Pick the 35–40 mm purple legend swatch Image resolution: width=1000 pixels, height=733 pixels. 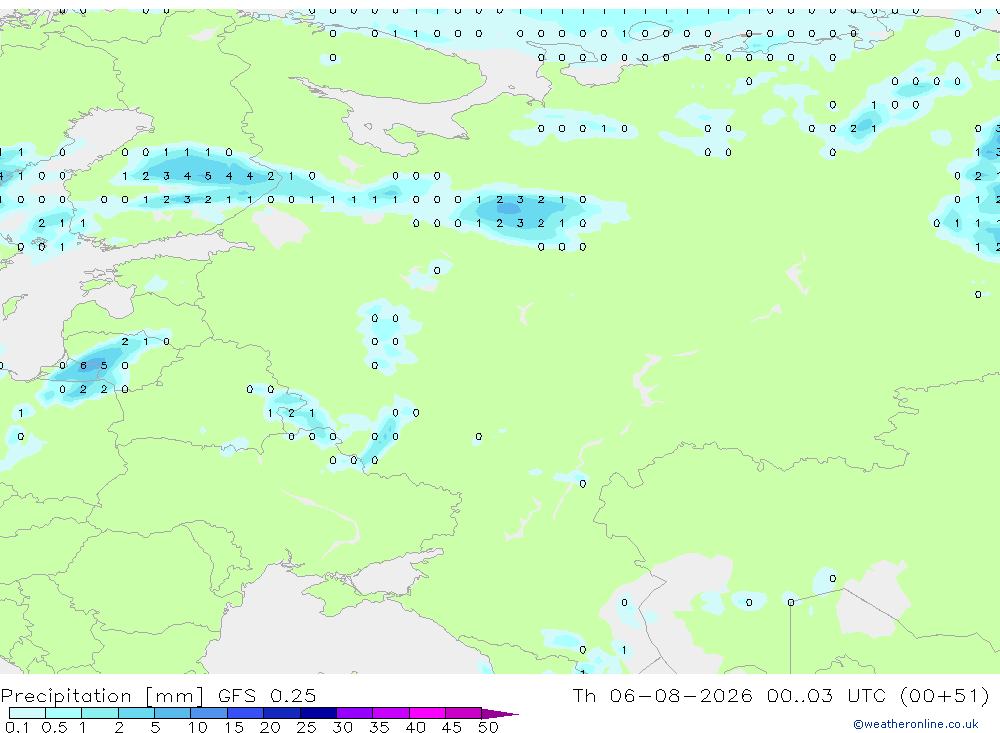pyautogui.click(x=391, y=713)
